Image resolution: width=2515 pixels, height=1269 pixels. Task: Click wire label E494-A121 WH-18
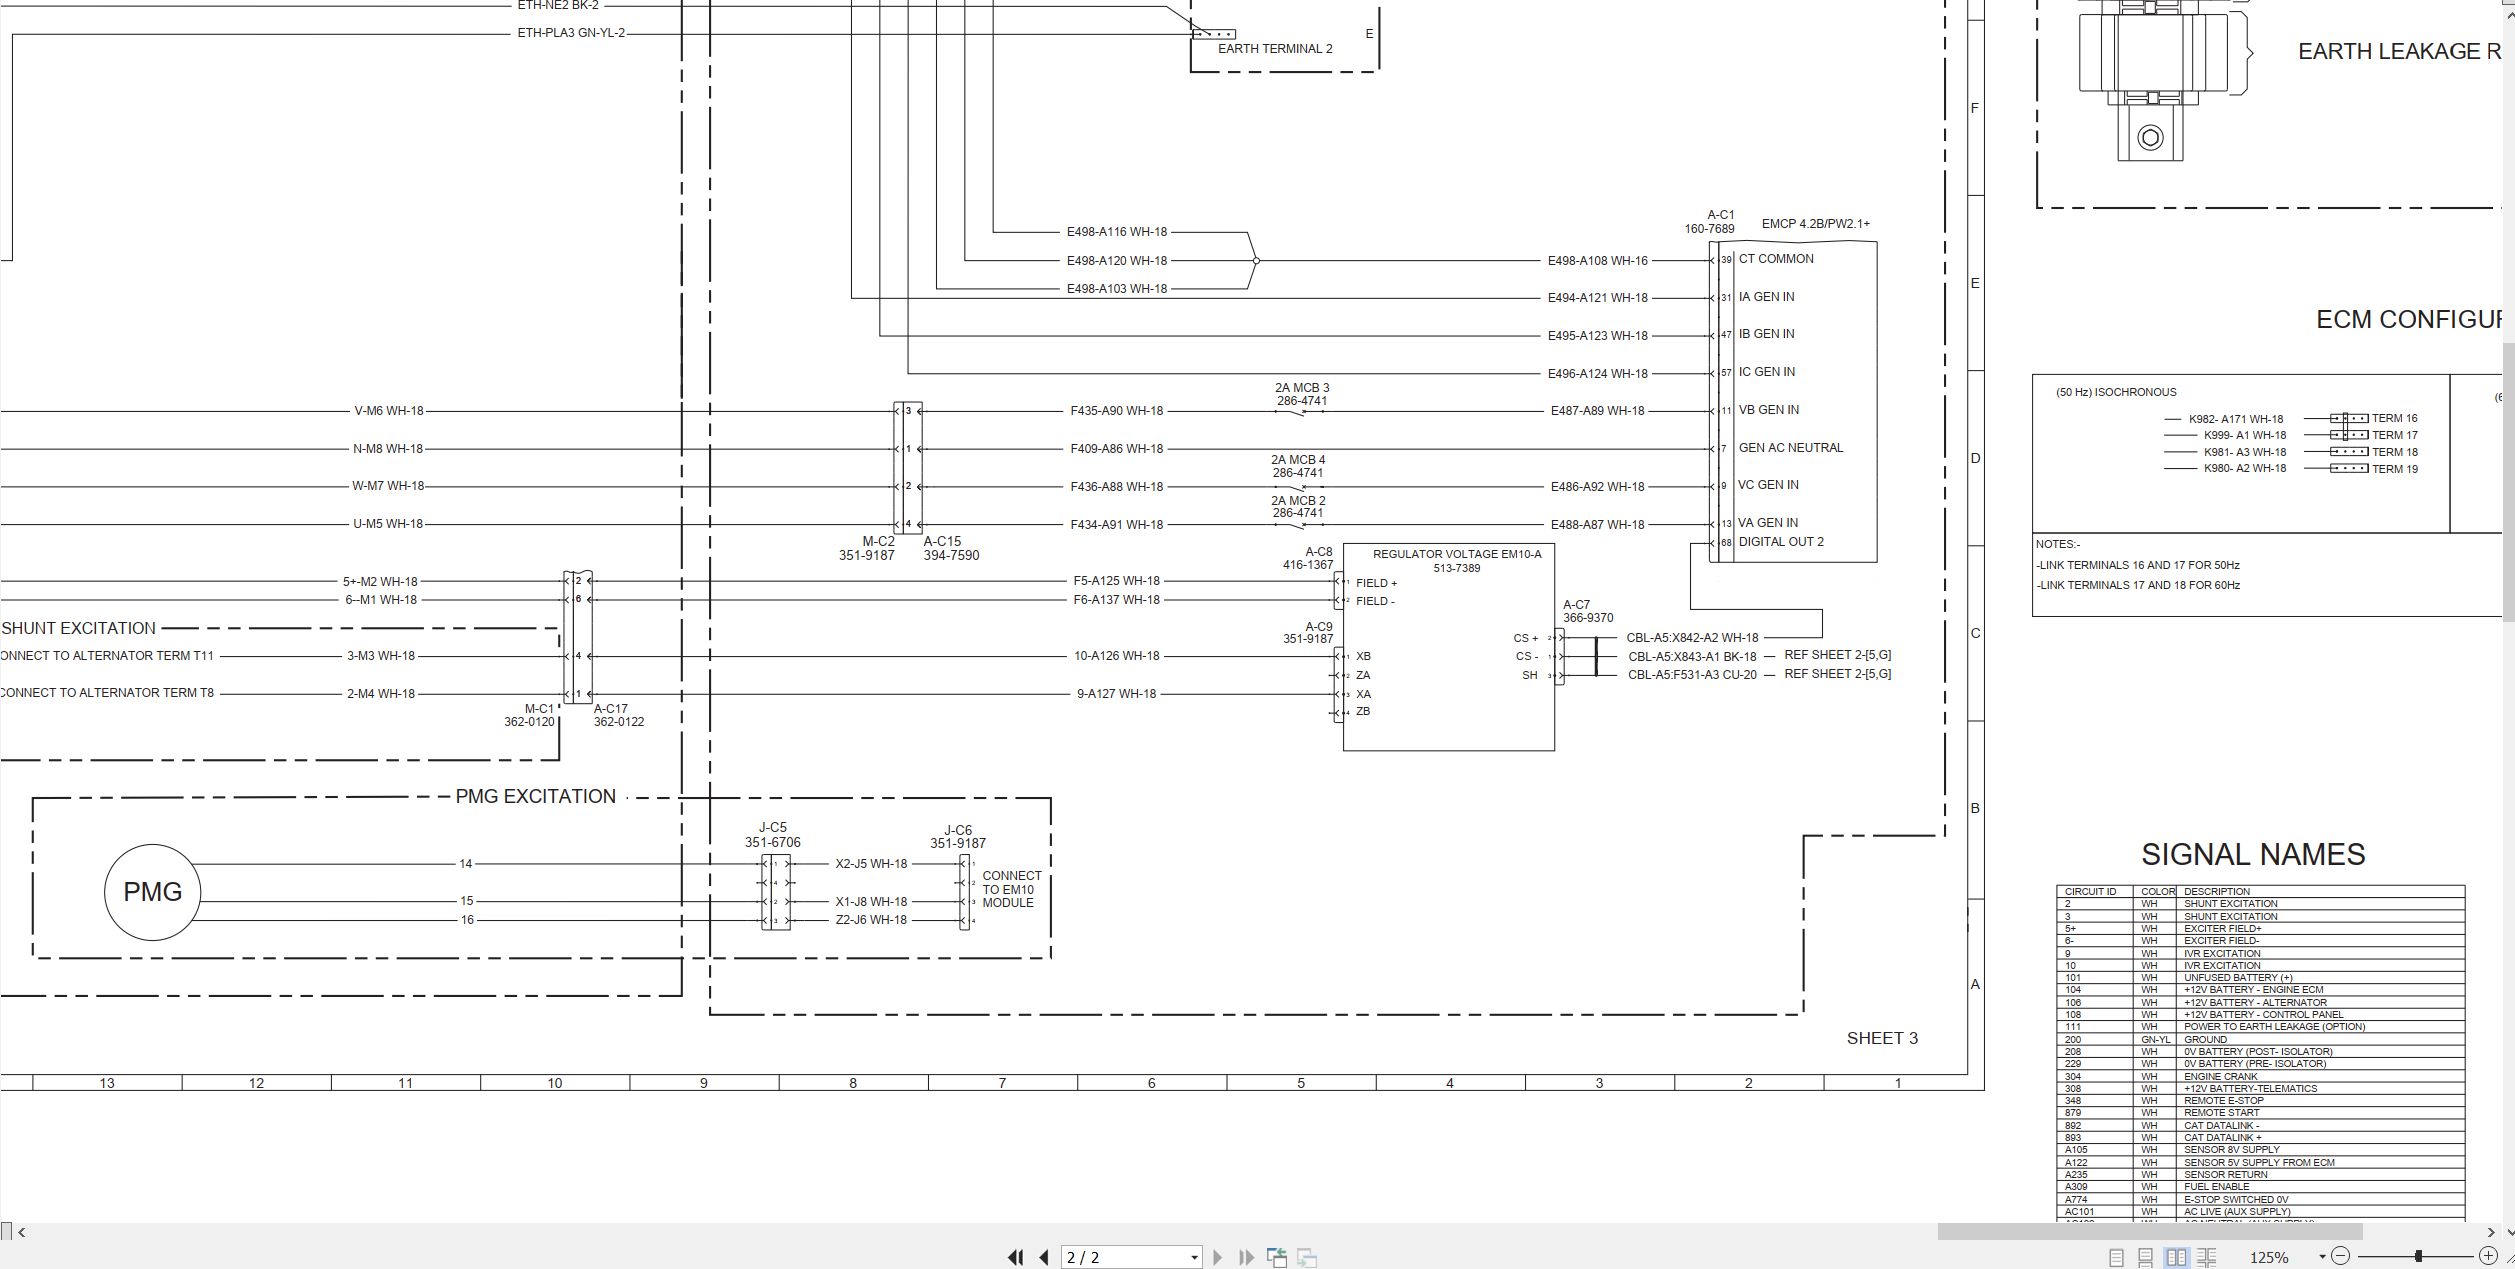(1597, 298)
